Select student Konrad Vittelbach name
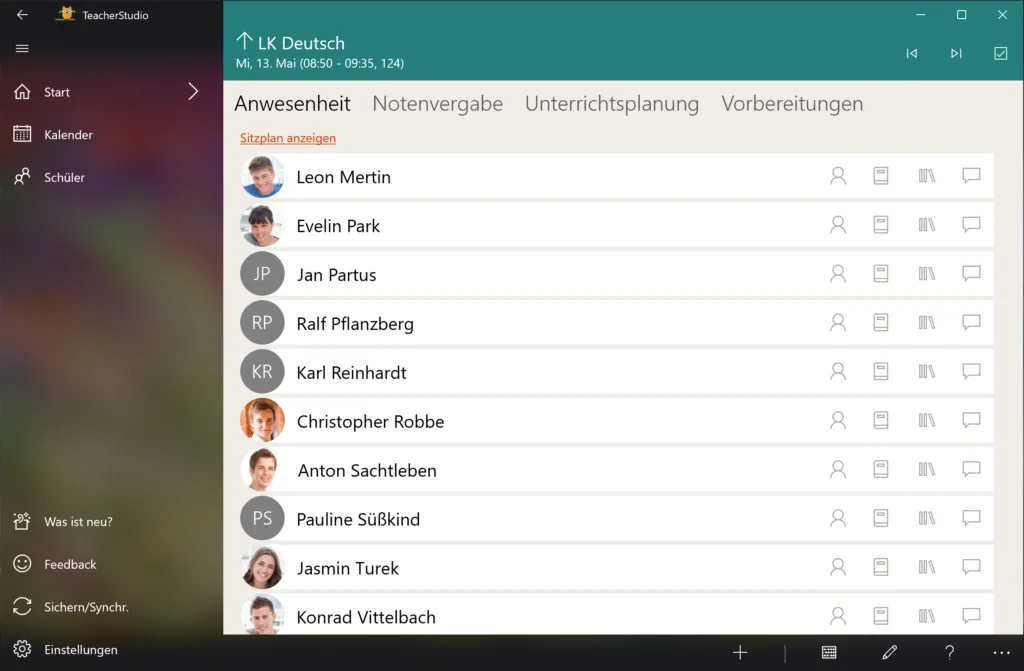This screenshot has width=1024, height=671. [x=366, y=617]
